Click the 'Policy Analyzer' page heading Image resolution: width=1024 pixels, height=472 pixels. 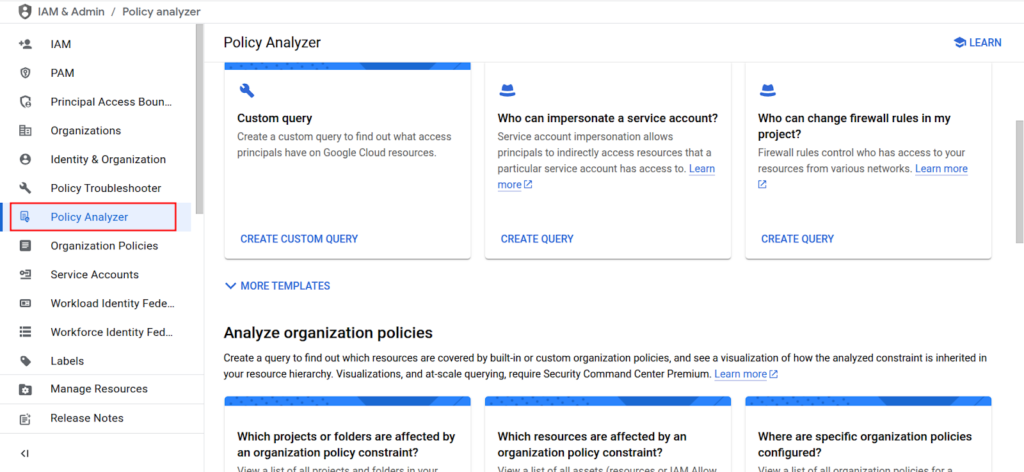coord(272,42)
